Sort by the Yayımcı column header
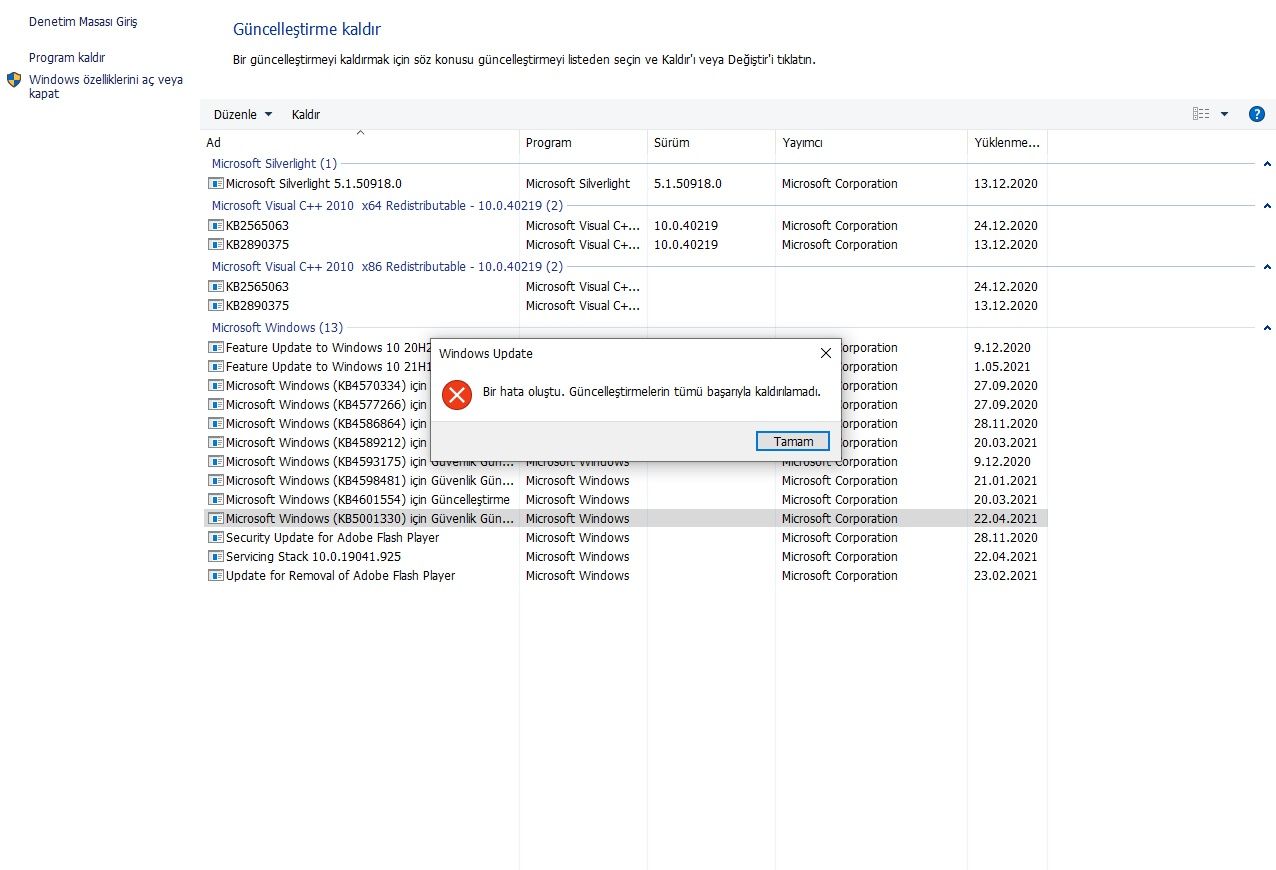1276x870 pixels. tap(871, 143)
